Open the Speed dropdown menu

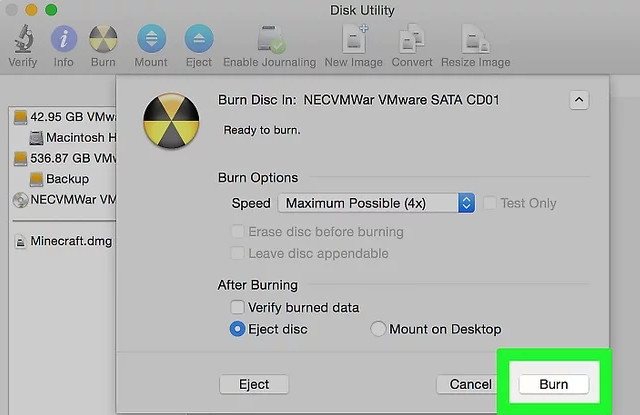click(x=376, y=203)
